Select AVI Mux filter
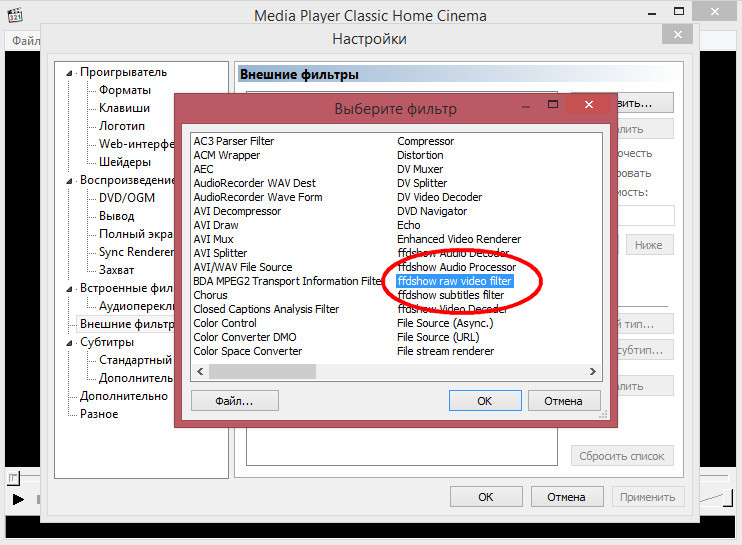The height and width of the screenshot is (545, 742). pyautogui.click(x=213, y=239)
